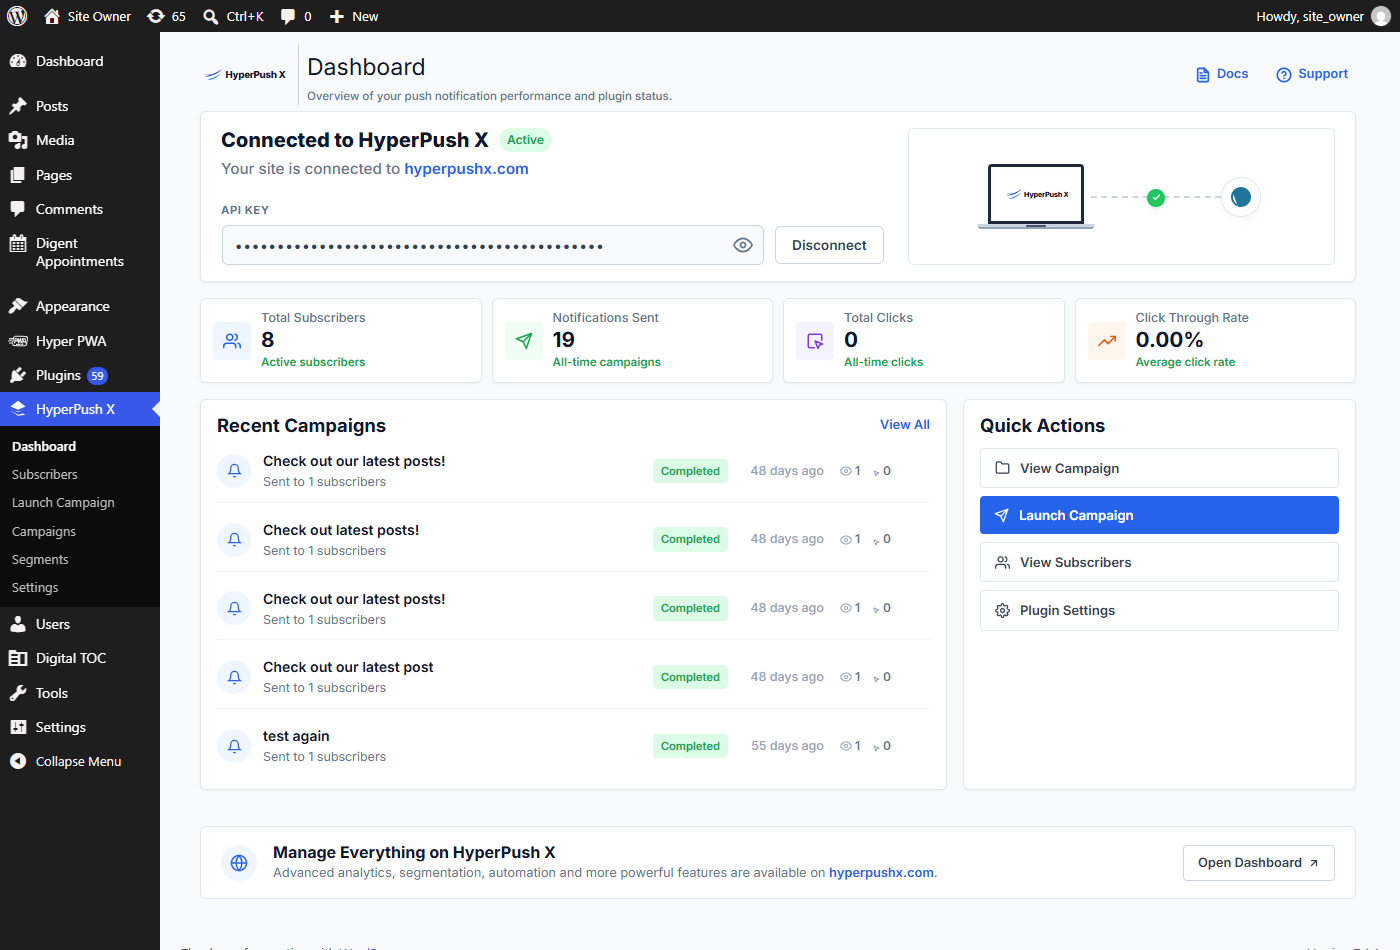The image size is (1400, 950).
Task: Open the site_owner user avatar
Action: pyautogui.click(x=1380, y=16)
